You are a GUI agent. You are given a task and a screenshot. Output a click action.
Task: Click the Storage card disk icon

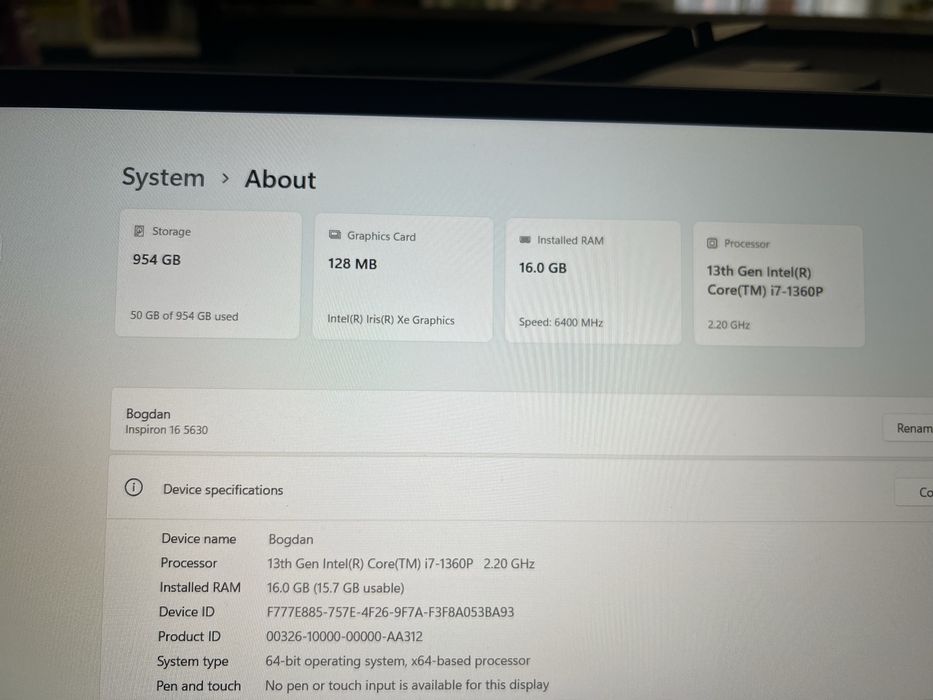click(139, 231)
